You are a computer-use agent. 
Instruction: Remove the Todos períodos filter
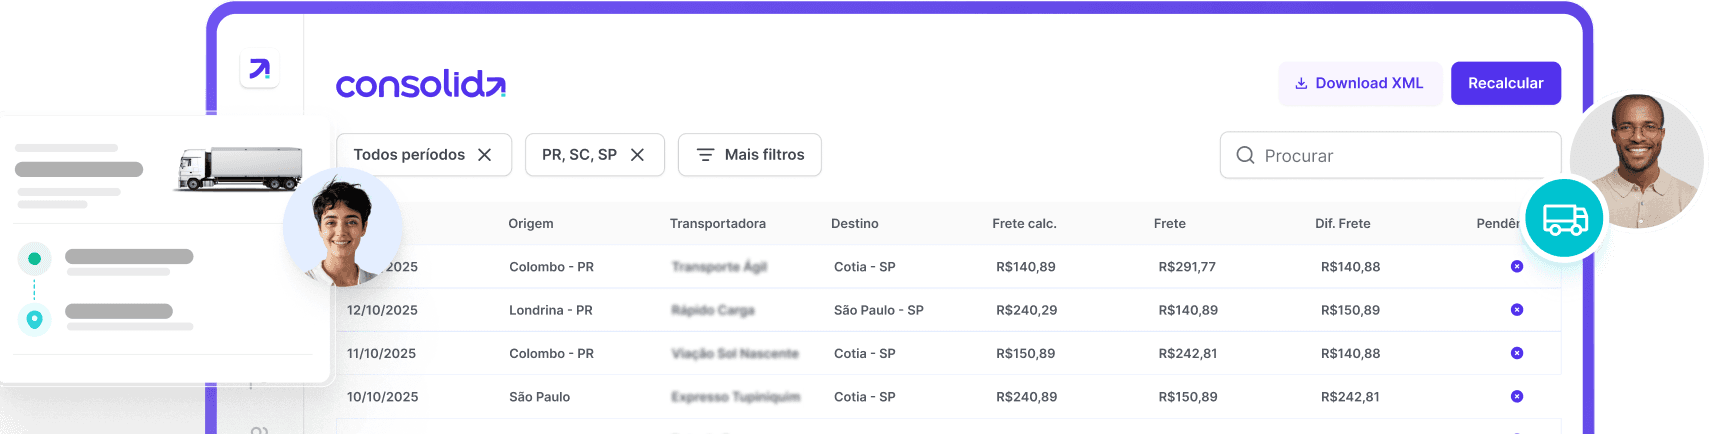tap(485, 155)
